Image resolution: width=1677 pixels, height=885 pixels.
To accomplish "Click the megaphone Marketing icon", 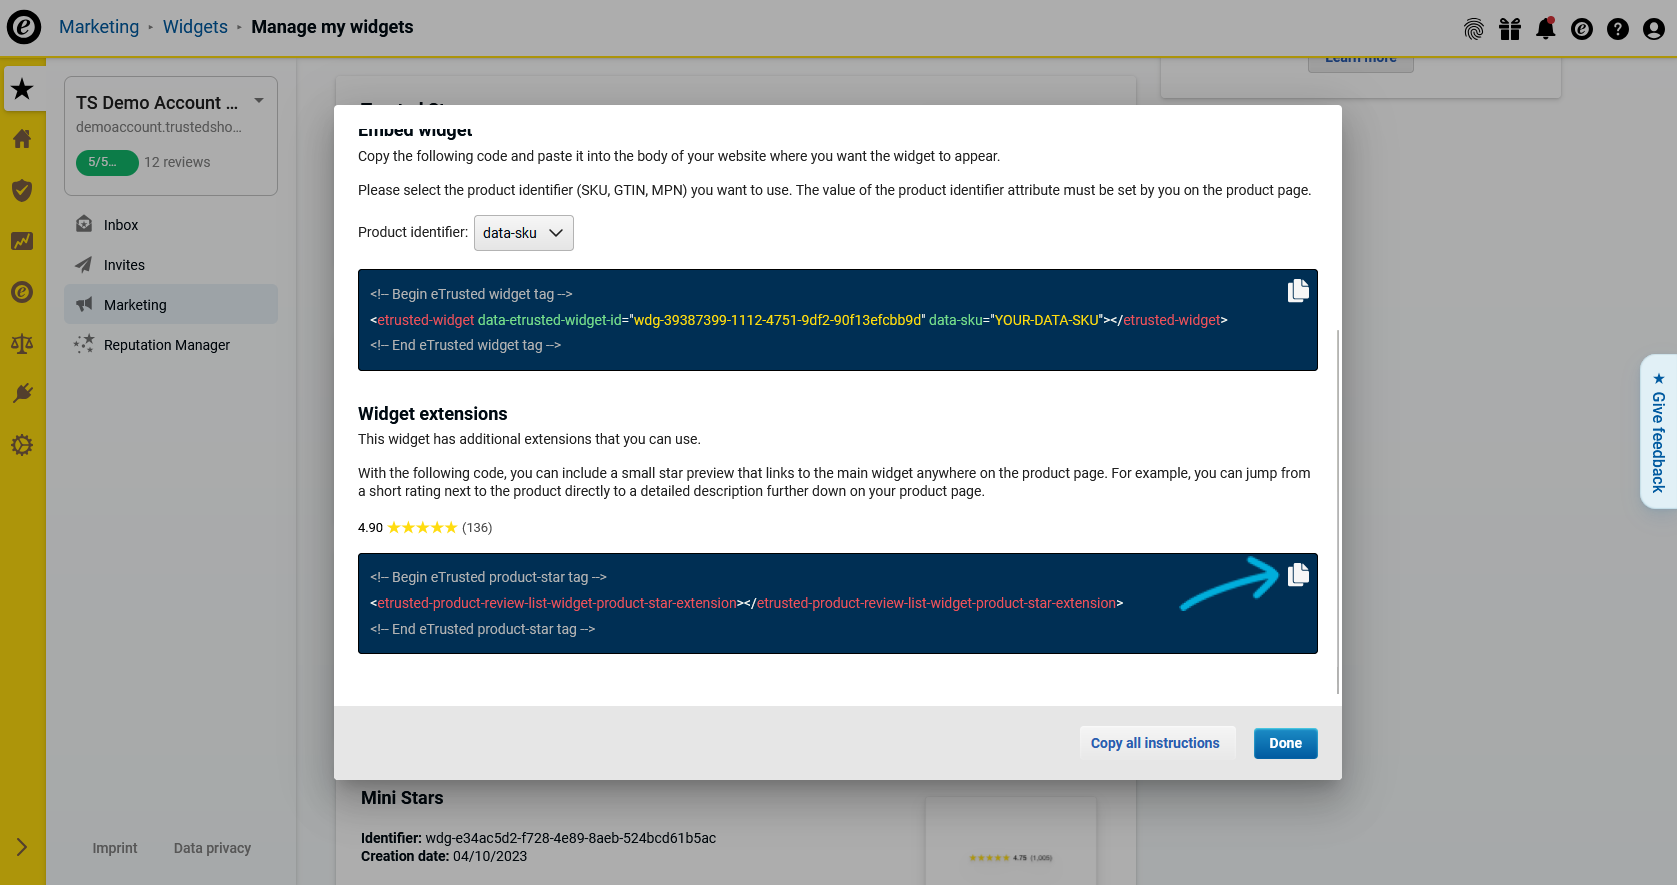I will tap(84, 304).
